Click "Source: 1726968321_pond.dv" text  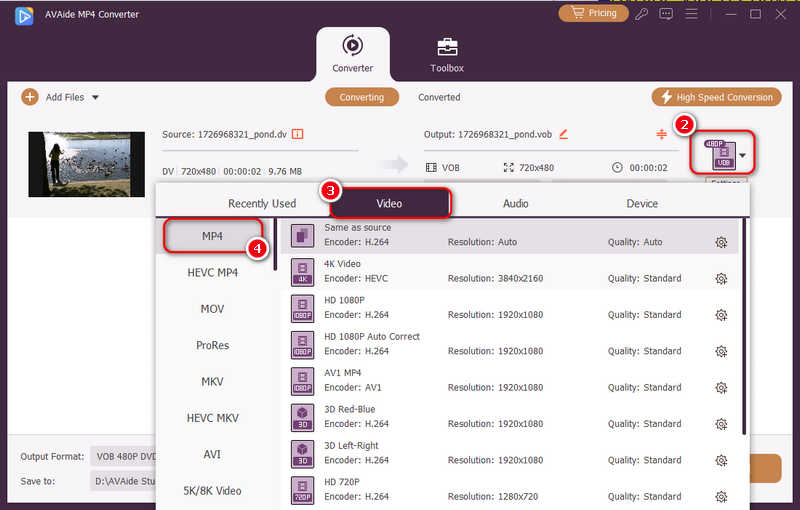coord(224,134)
